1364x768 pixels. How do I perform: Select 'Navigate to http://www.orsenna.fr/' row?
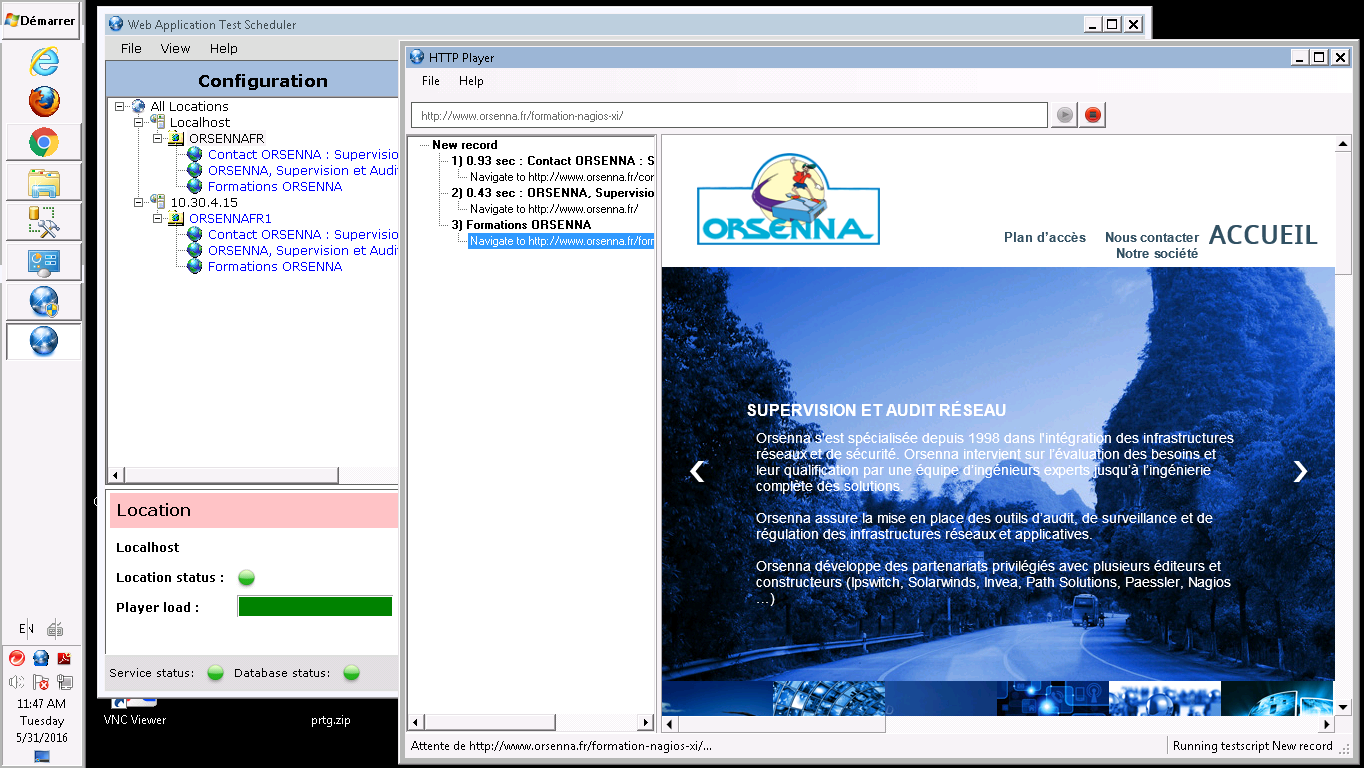point(554,208)
